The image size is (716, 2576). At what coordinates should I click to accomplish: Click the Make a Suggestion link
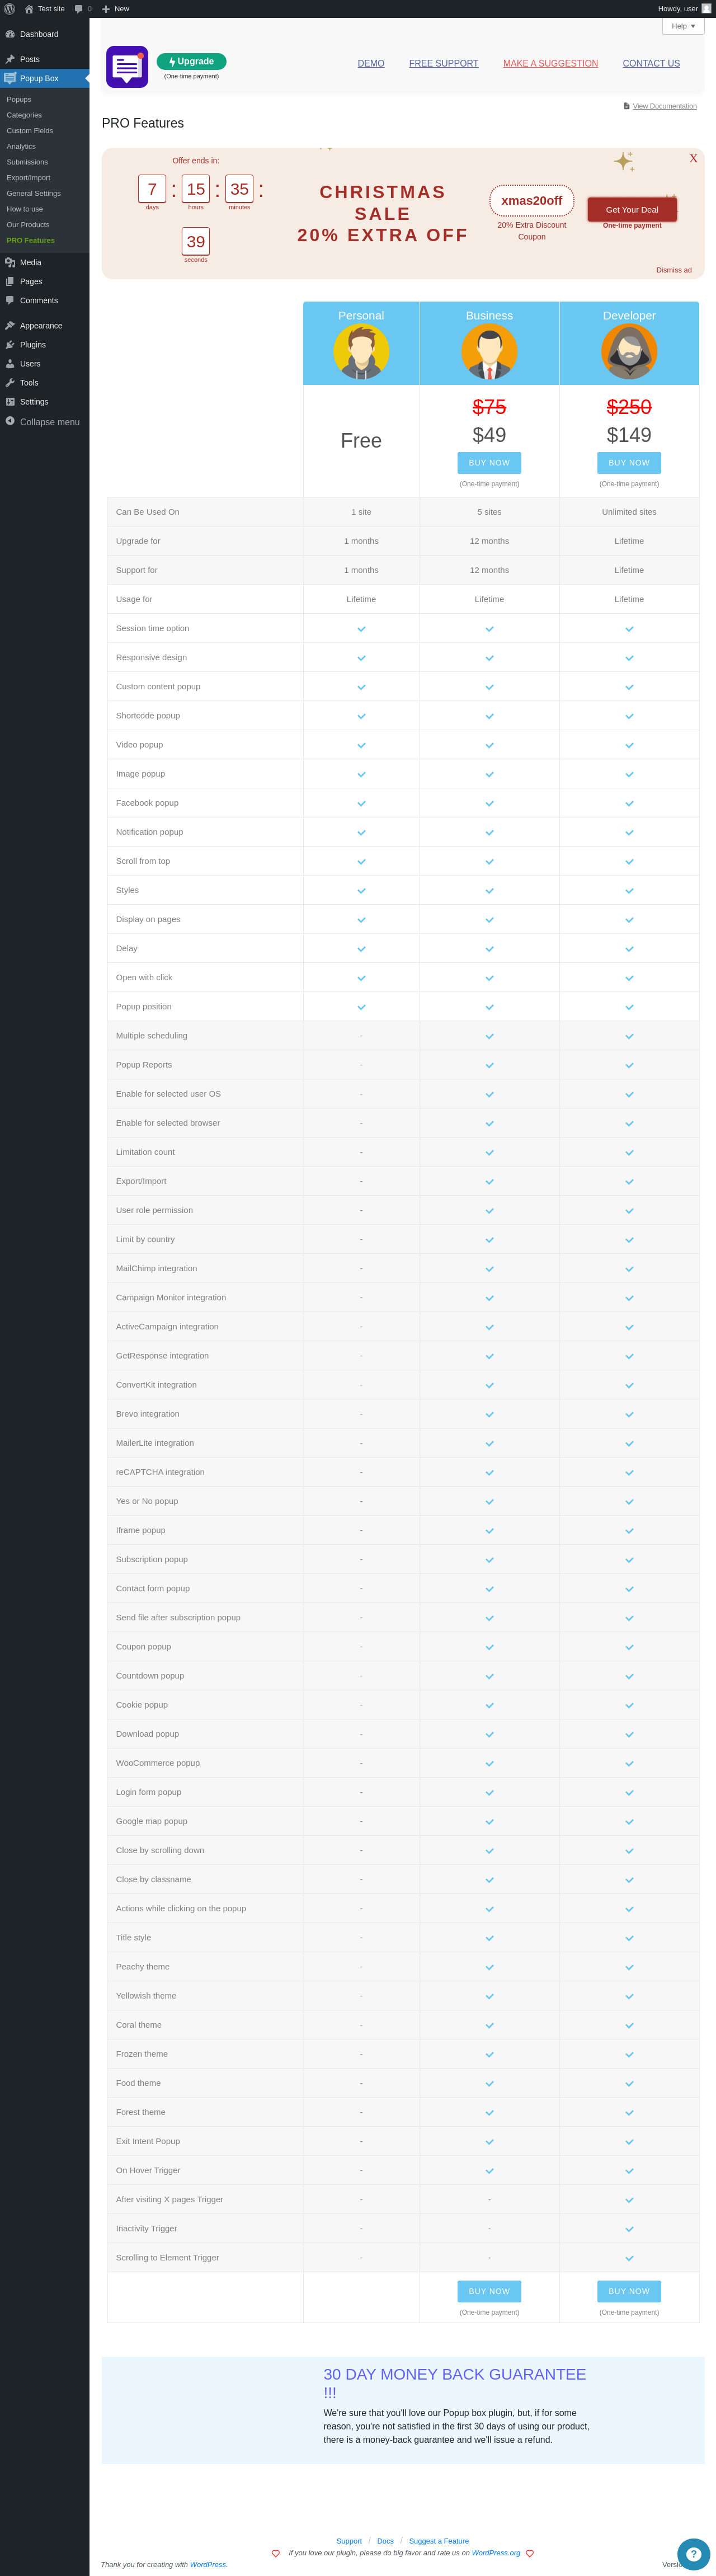550,64
